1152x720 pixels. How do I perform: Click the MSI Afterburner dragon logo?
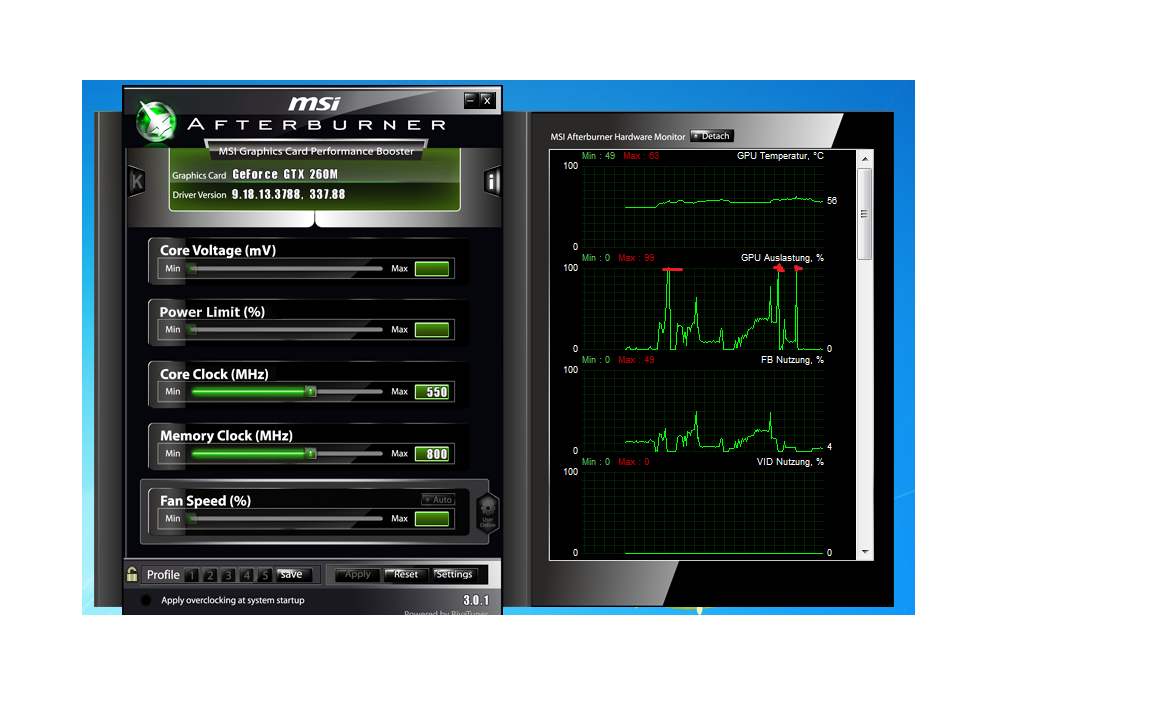coord(156,121)
